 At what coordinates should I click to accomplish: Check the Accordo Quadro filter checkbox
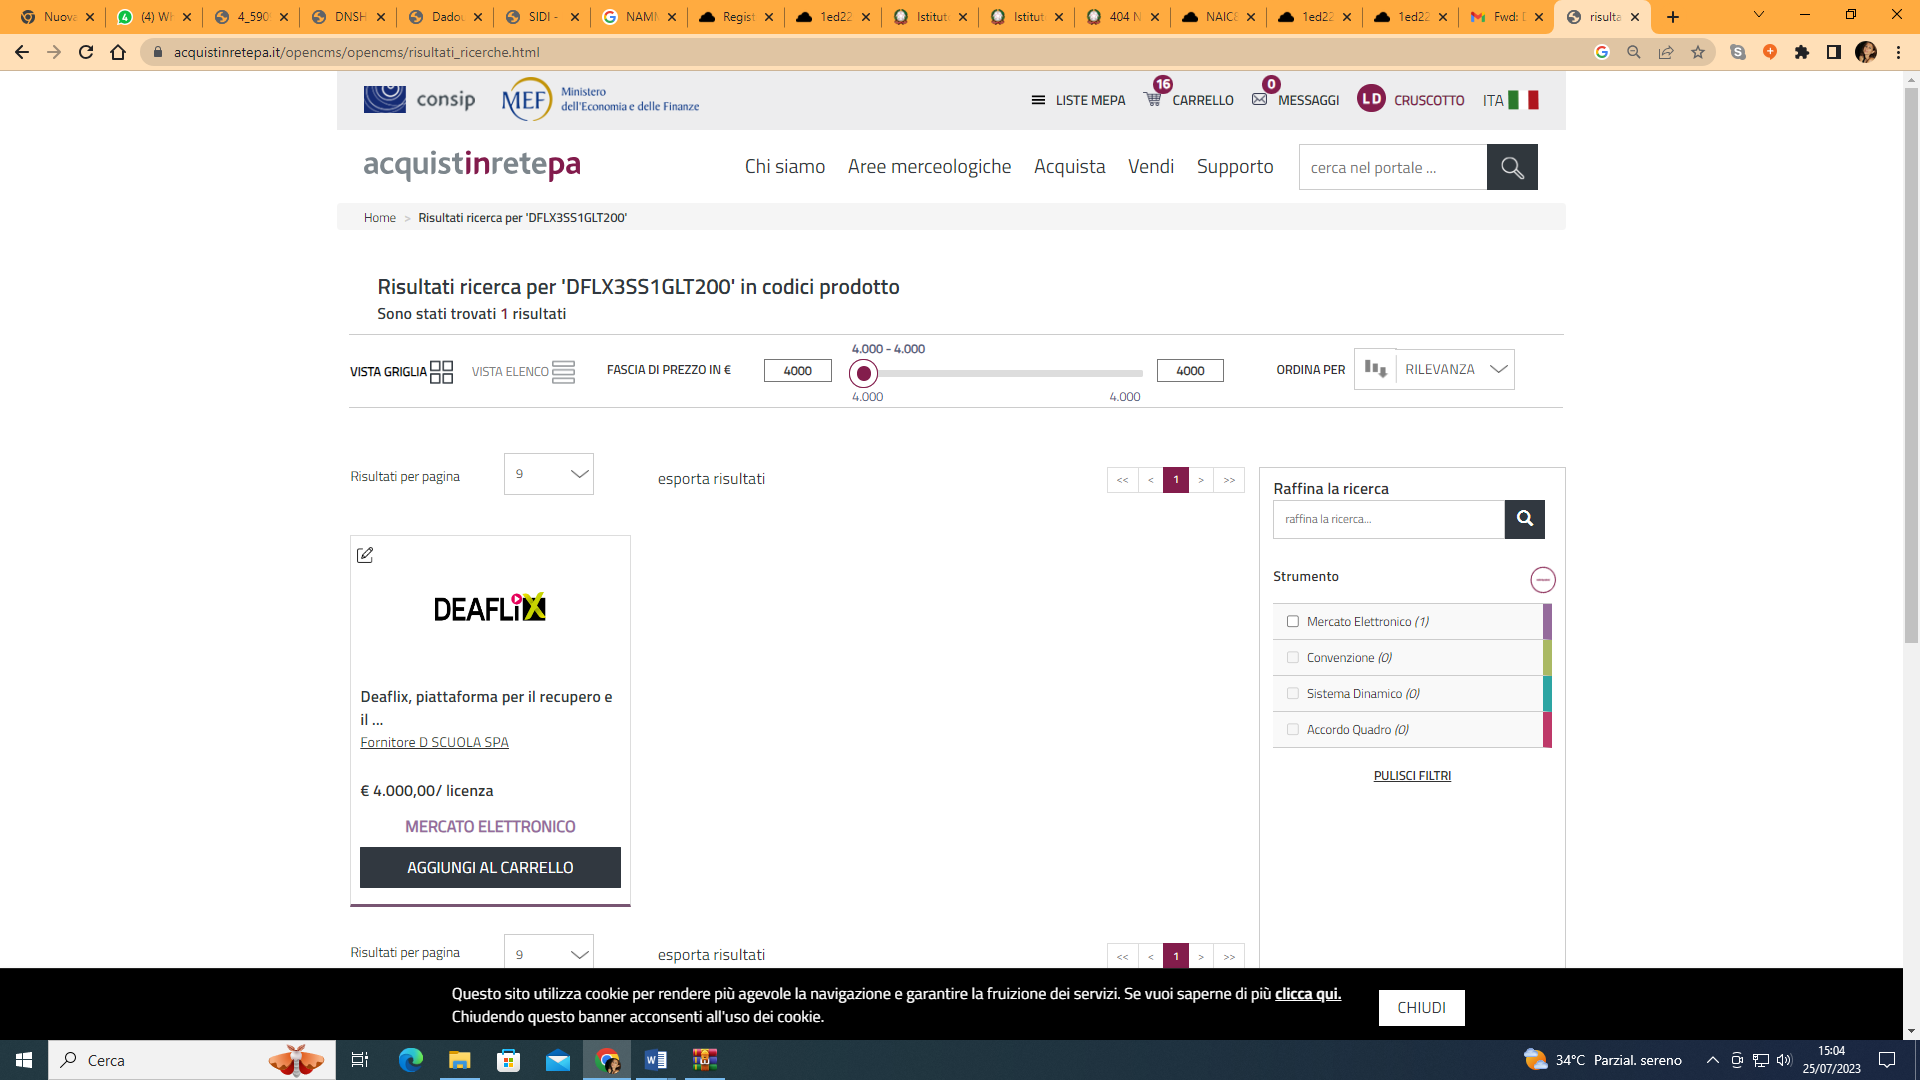1293,730
